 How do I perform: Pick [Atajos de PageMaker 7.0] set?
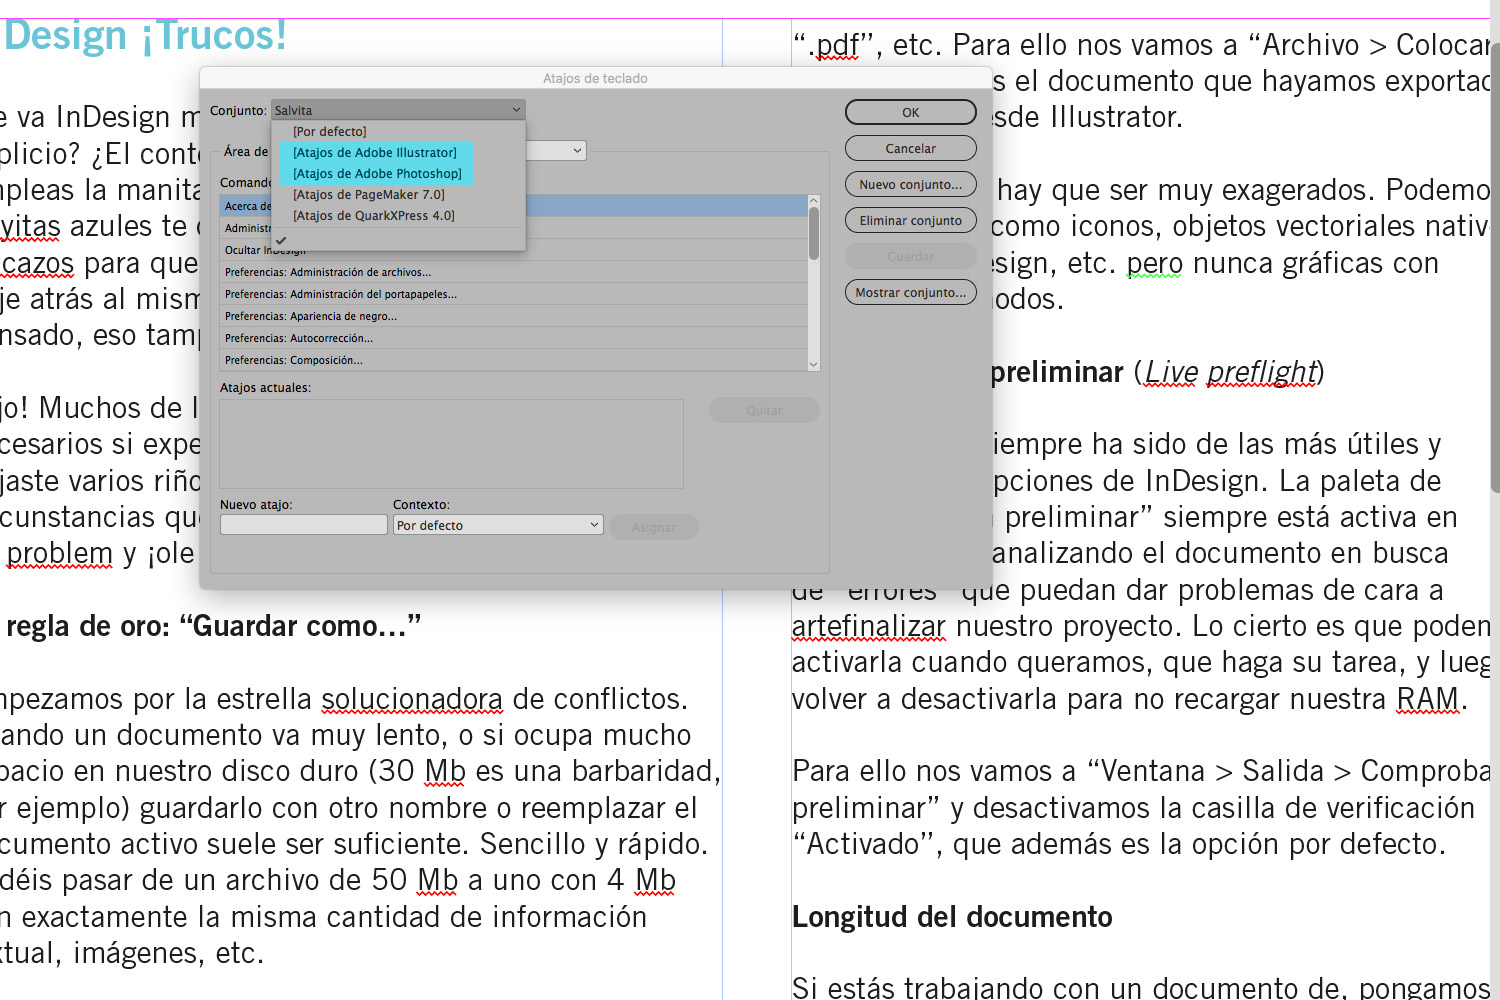click(368, 195)
